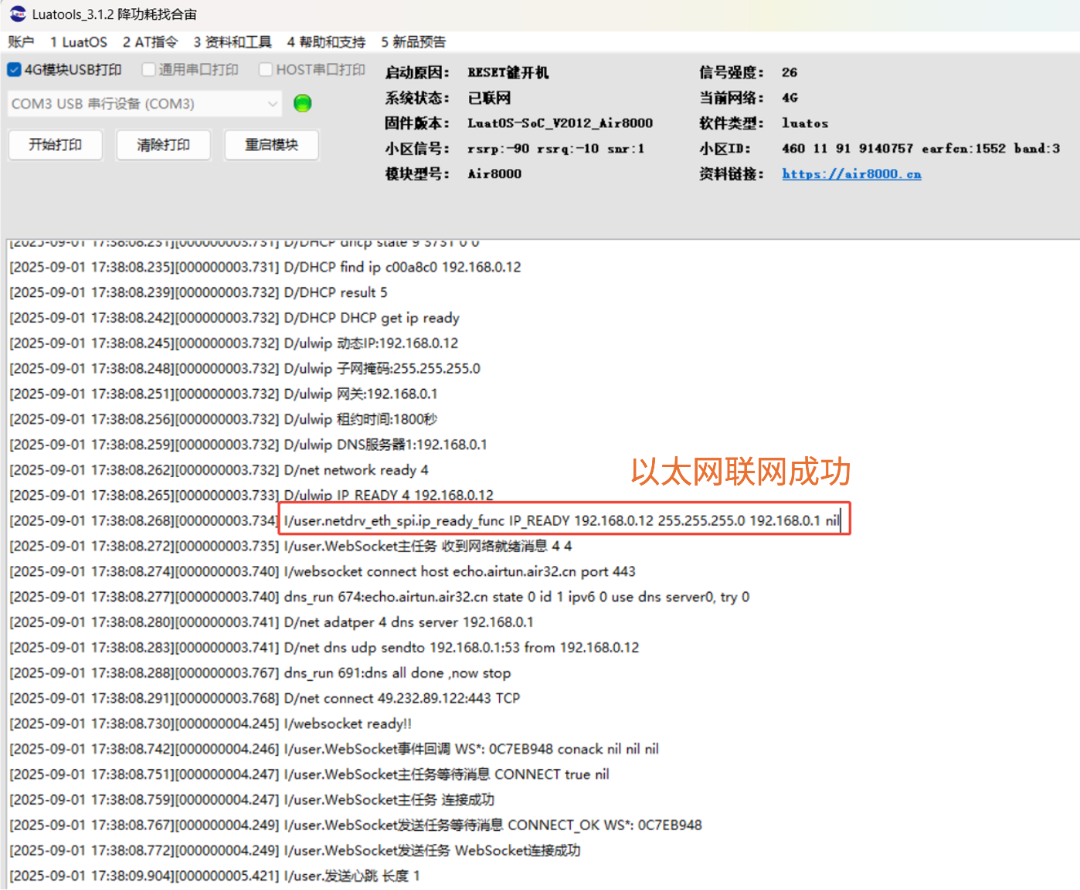Click the cell ID value 460 11 91 9140757
The height and width of the screenshot is (890, 1080).
(847, 149)
